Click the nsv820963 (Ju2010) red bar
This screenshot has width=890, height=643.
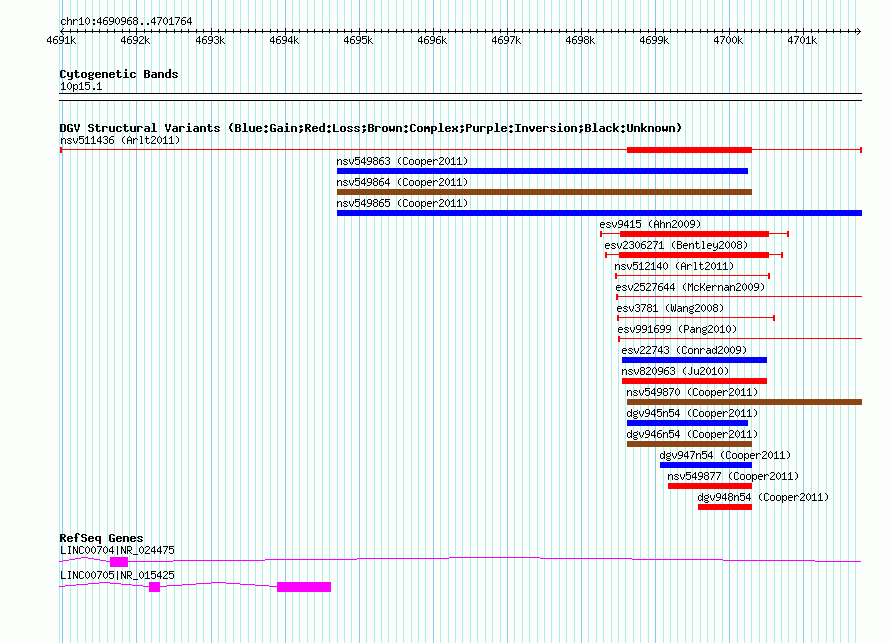click(694, 381)
